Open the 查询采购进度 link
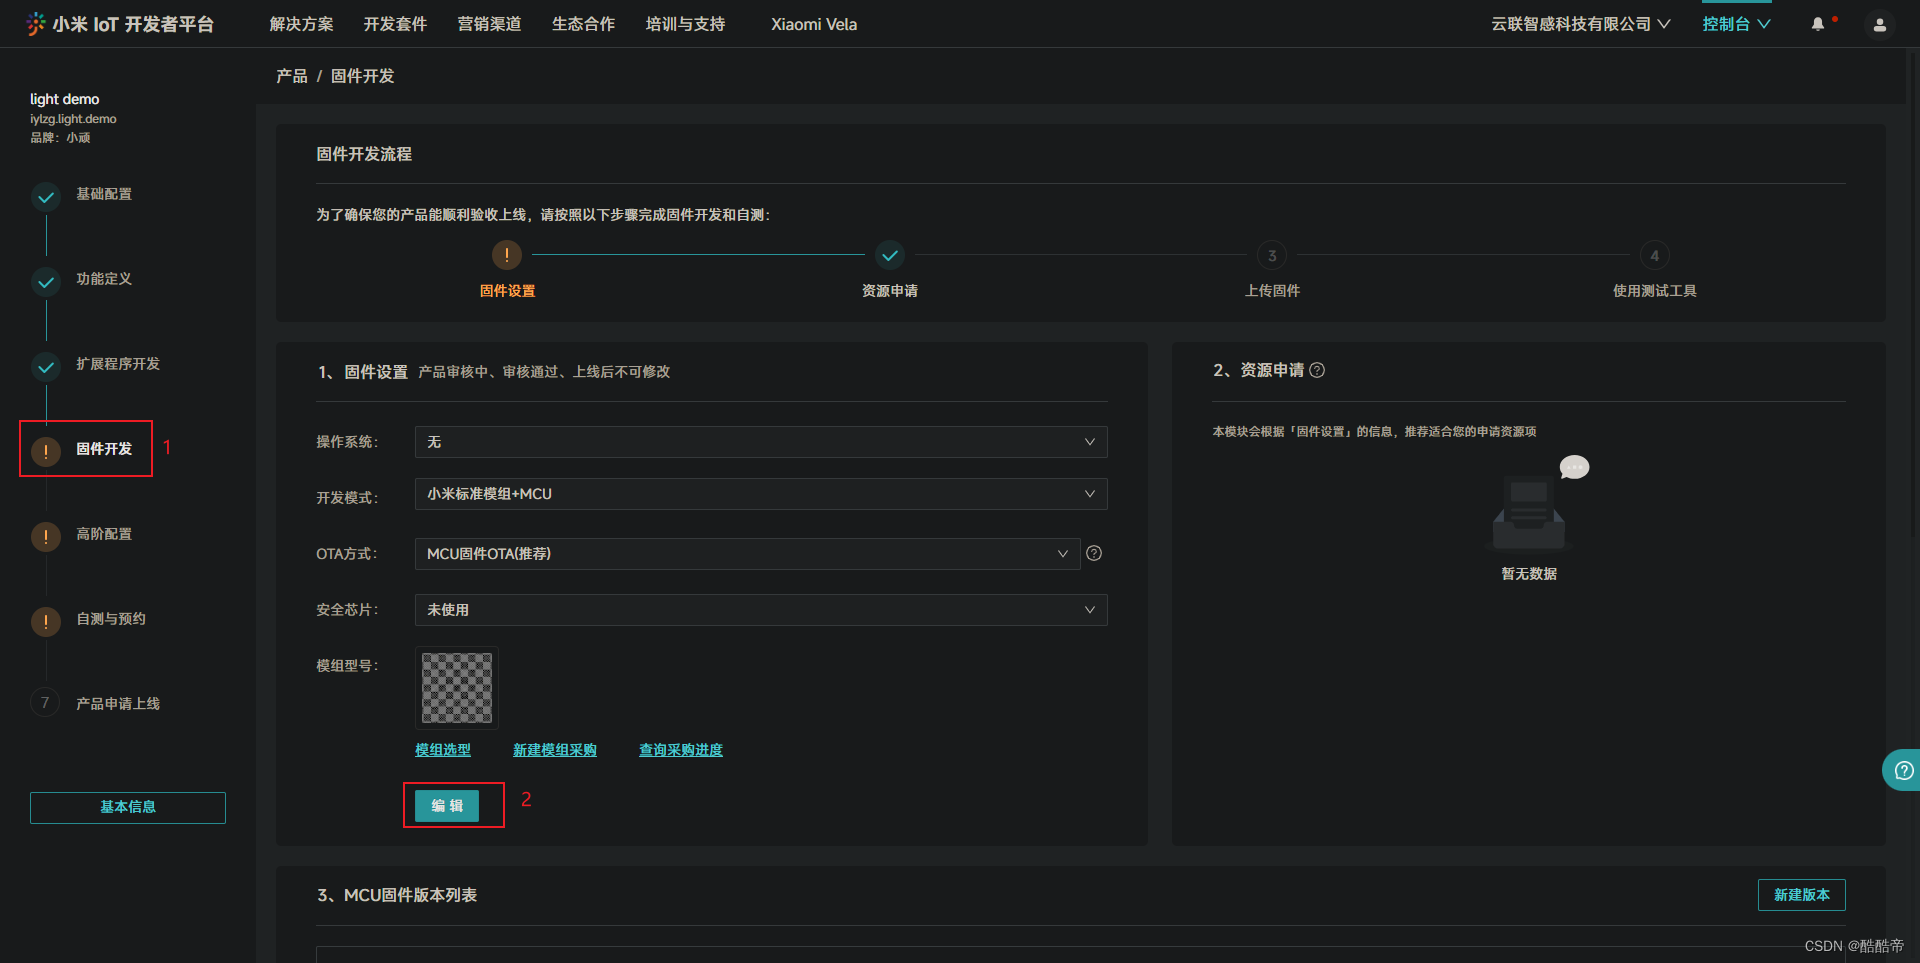 coord(681,750)
